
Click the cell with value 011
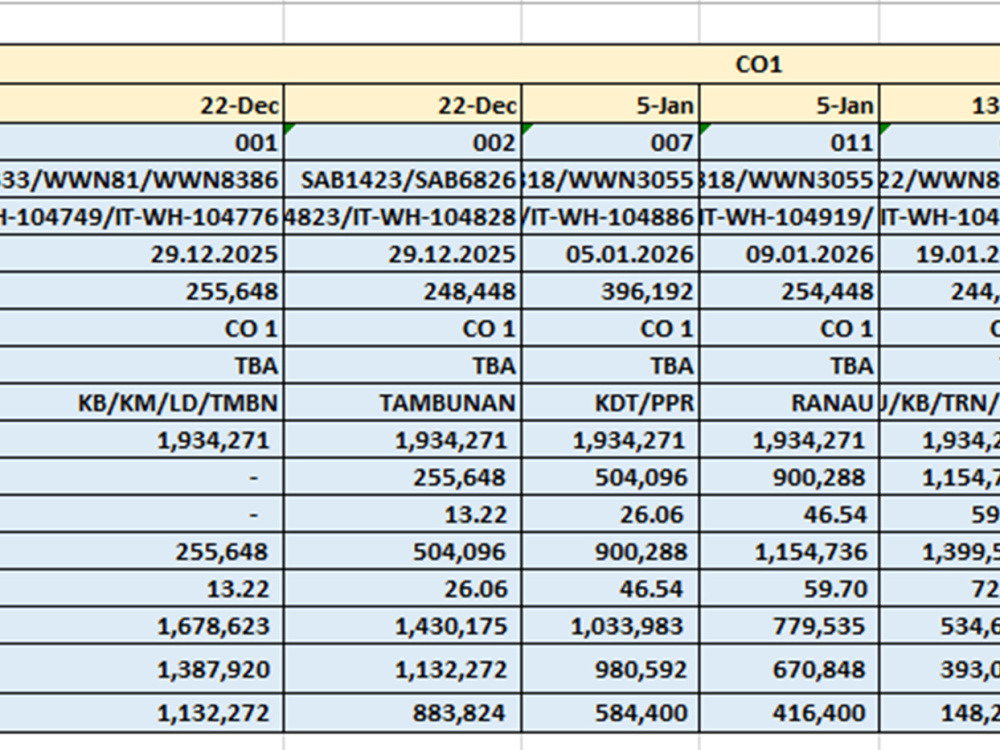(790, 142)
